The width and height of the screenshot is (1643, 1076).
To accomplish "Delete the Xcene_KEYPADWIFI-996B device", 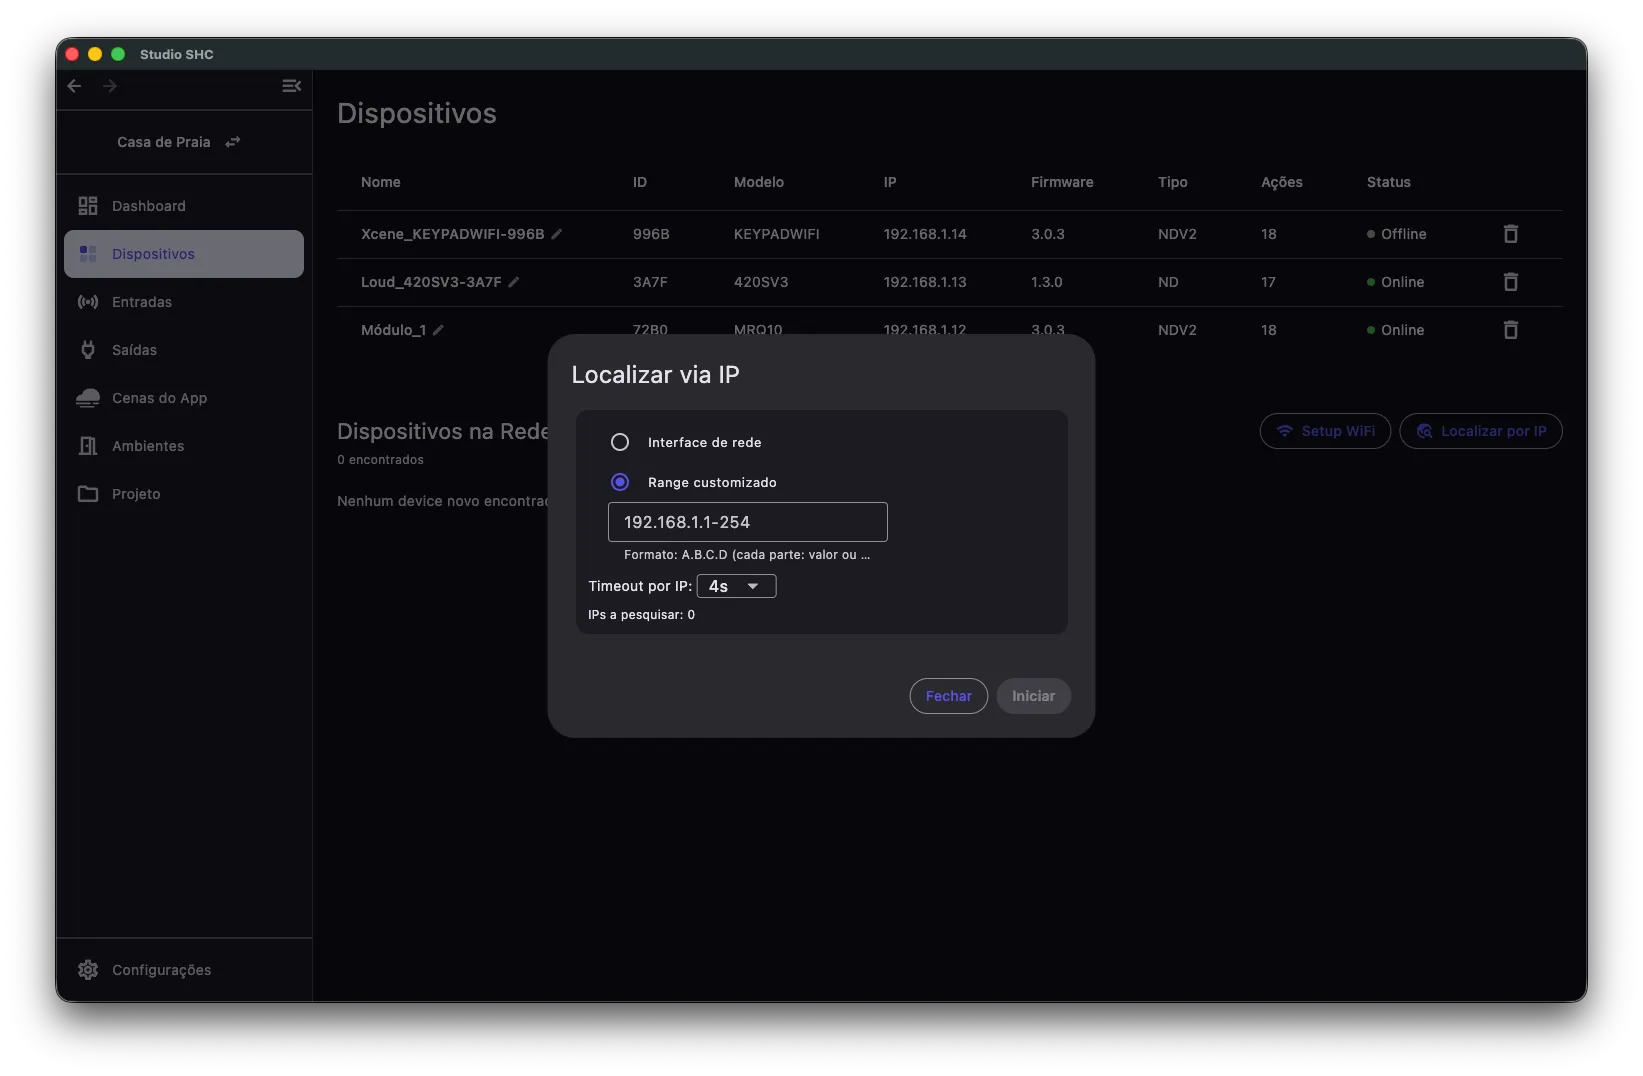I will (1511, 234).
